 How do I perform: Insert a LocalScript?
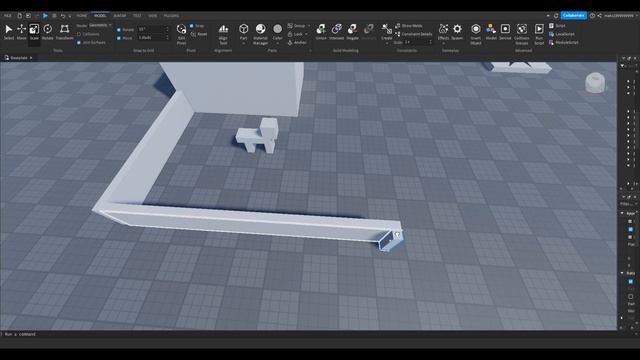coord(562,34)
